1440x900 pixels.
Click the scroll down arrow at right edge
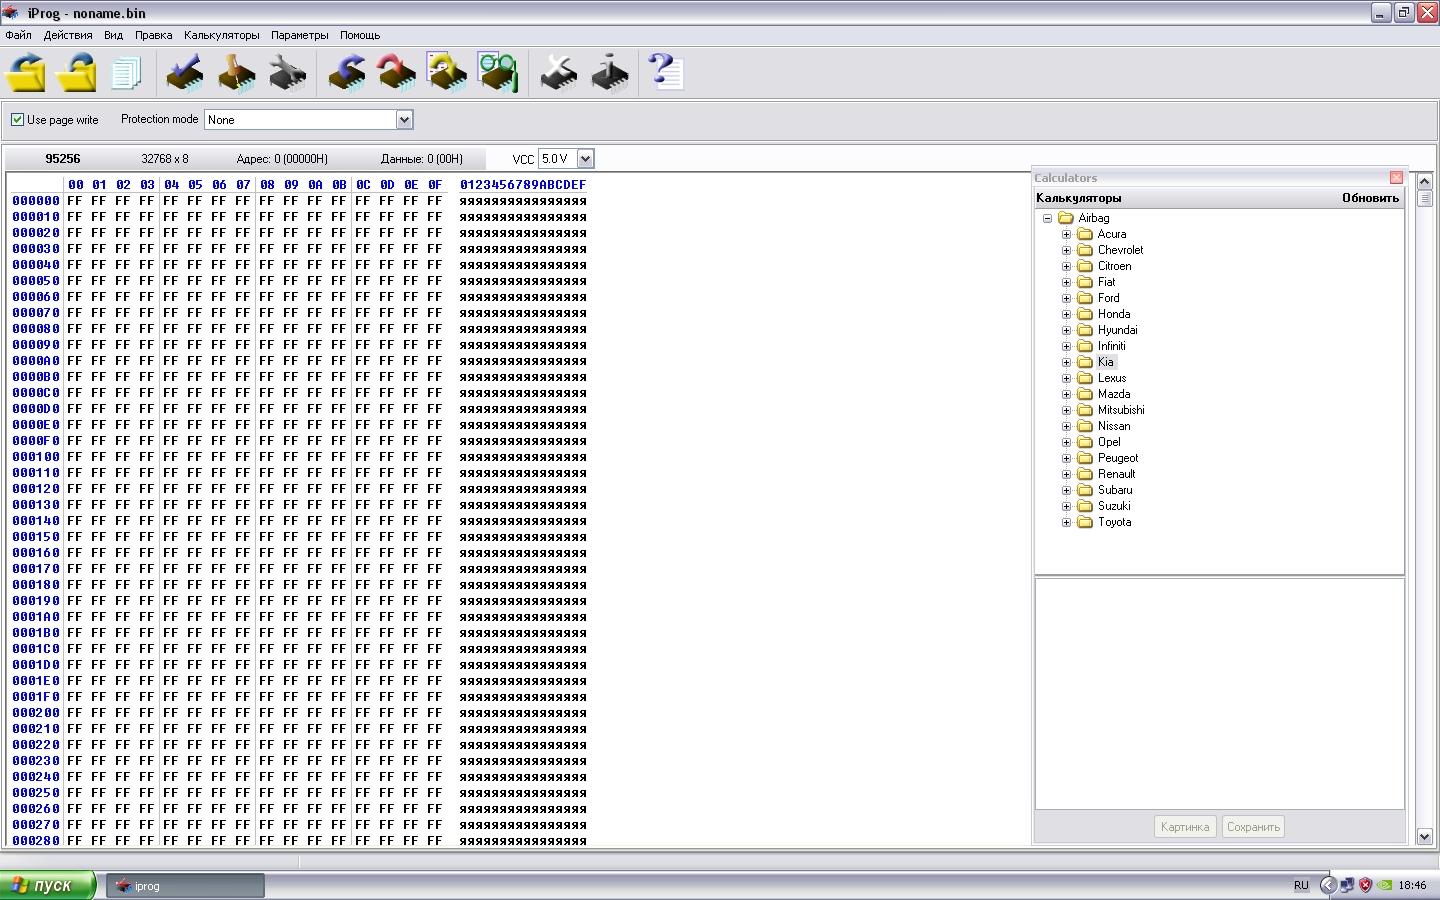coord(1424,836)
